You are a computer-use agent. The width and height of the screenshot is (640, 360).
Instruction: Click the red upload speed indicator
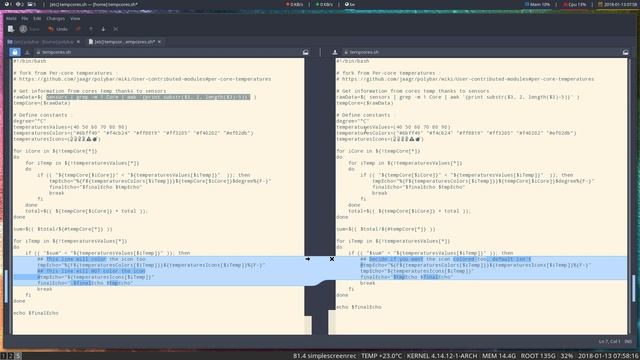pyautogui.click(x=294, y=4)
